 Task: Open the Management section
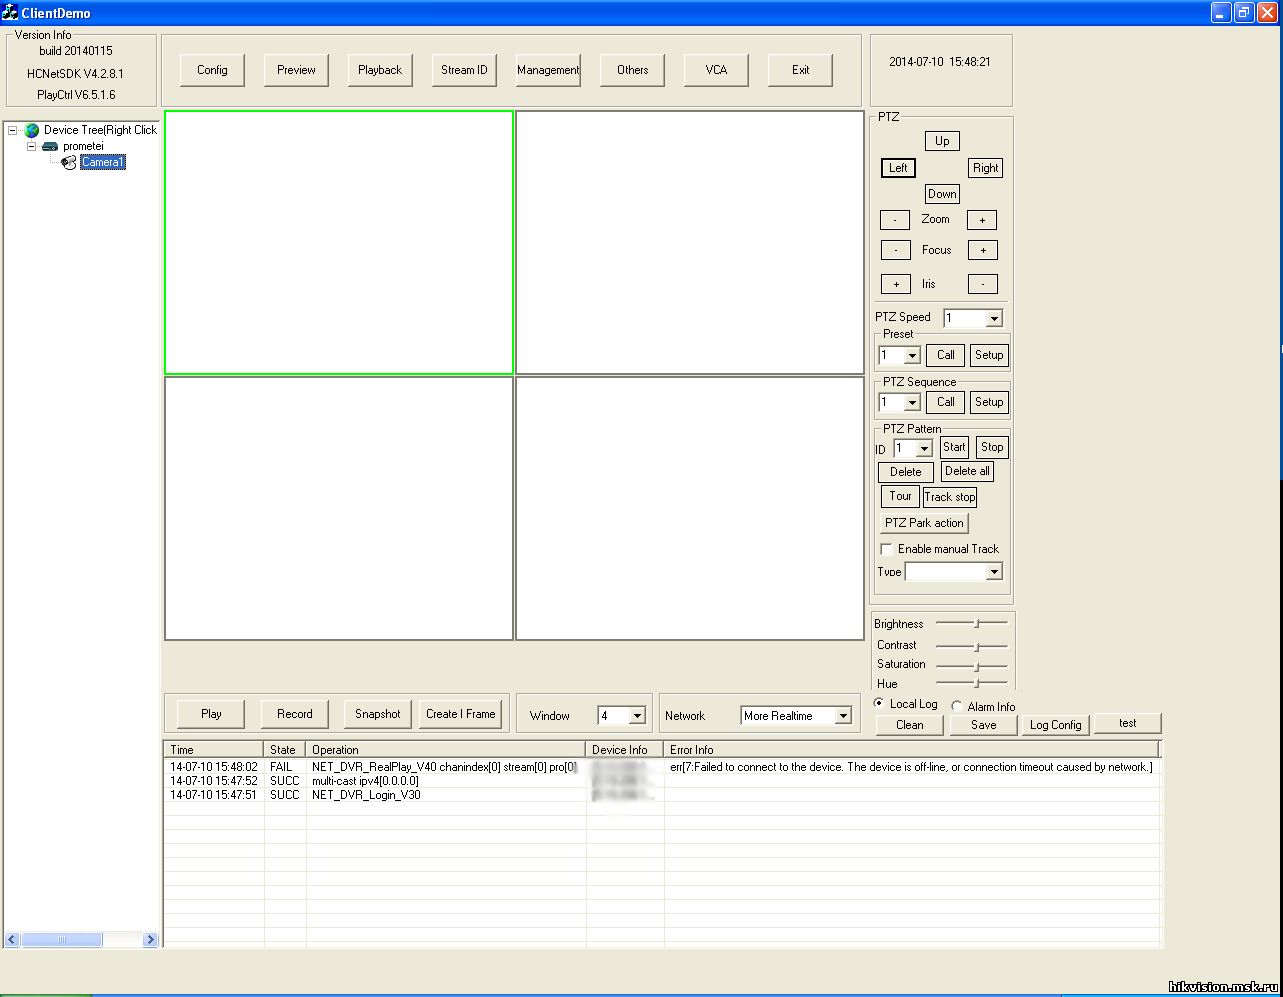pos(548,70)
